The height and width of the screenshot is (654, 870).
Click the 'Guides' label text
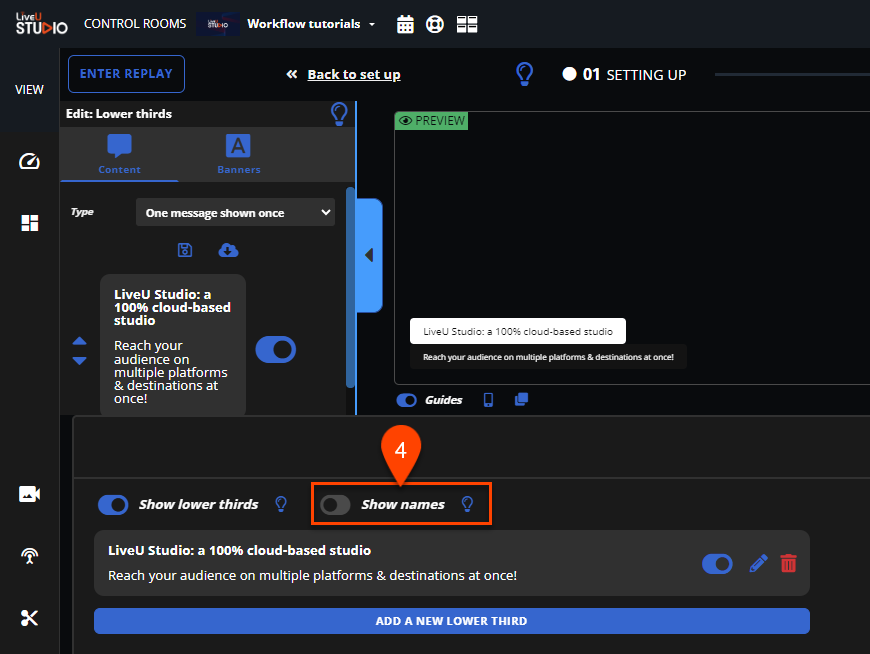(x=443, y=400)
